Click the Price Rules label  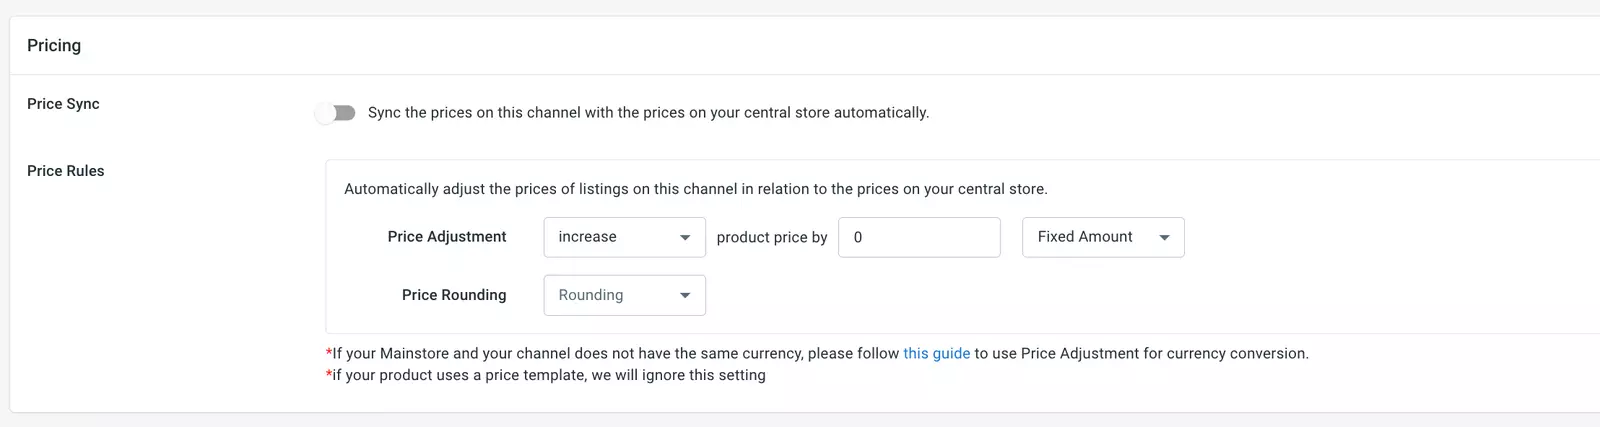(66, 171)
